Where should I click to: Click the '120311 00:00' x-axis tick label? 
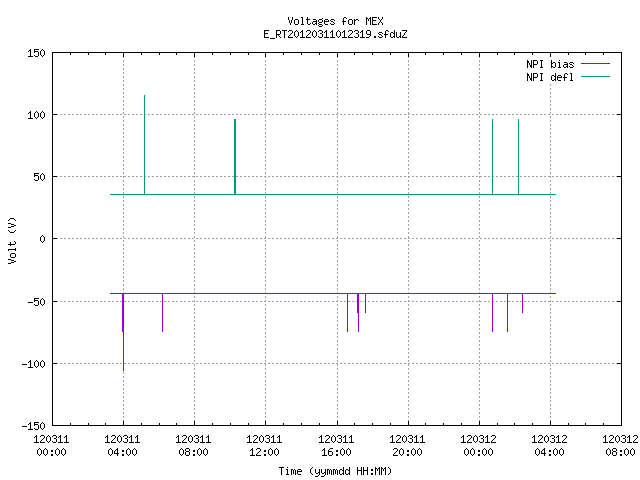pyautogui.click(x=51, y=446)
